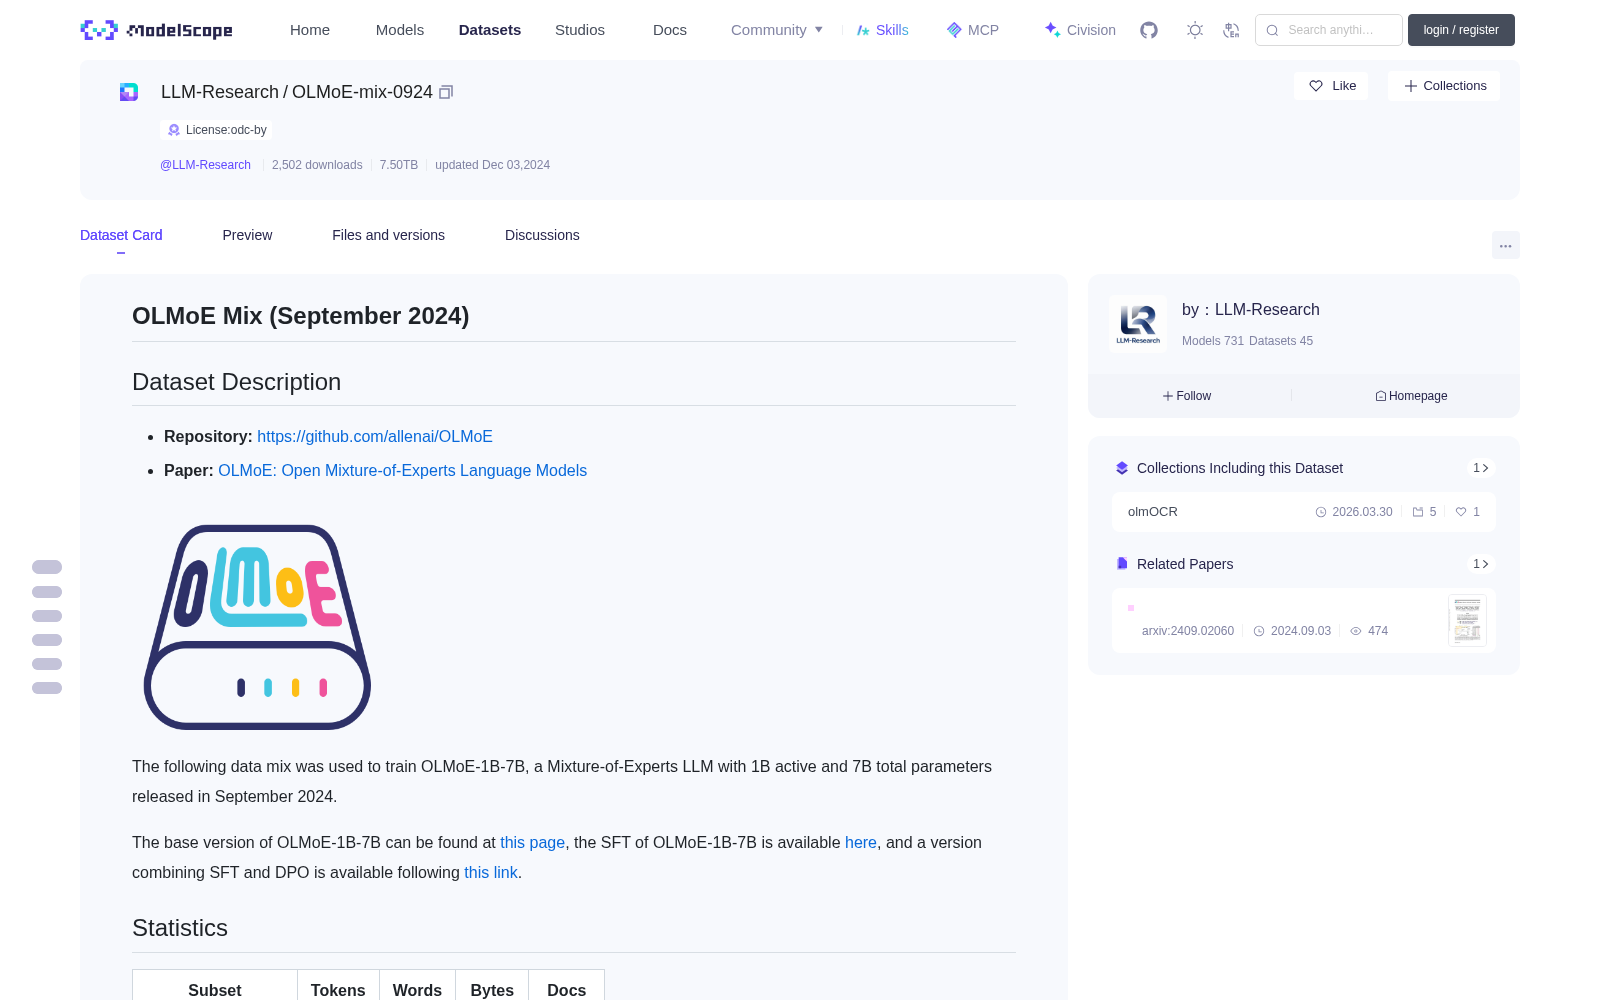
Task: Switch to the Discussions tab
Action: (x=542, y=235)
